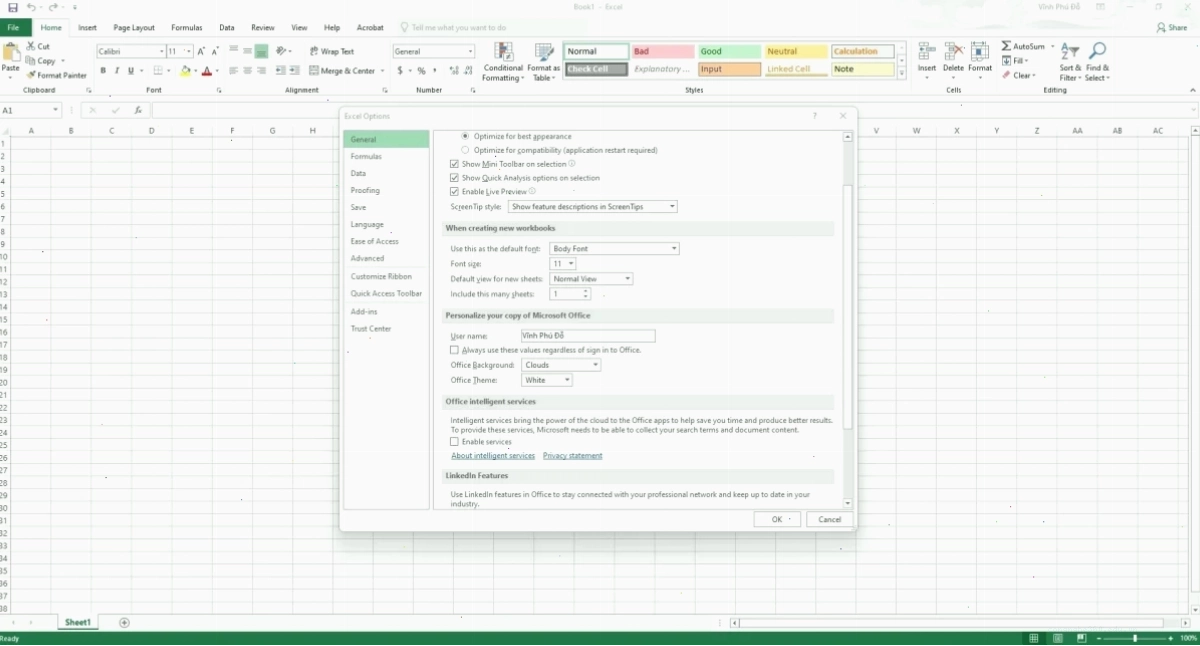Open Sort & Filter
Viewport: 1200px width, 646px height.
(x=1070, y=62)
